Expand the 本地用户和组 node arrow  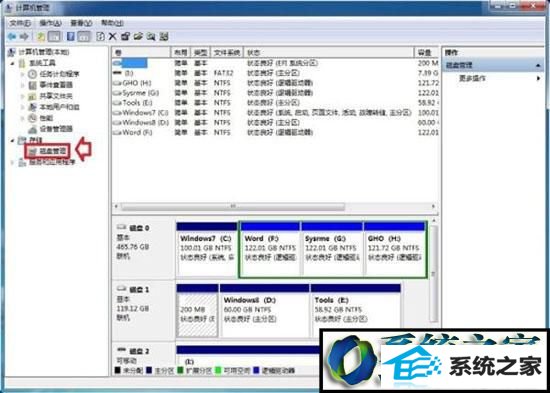(x=22, y=107)
